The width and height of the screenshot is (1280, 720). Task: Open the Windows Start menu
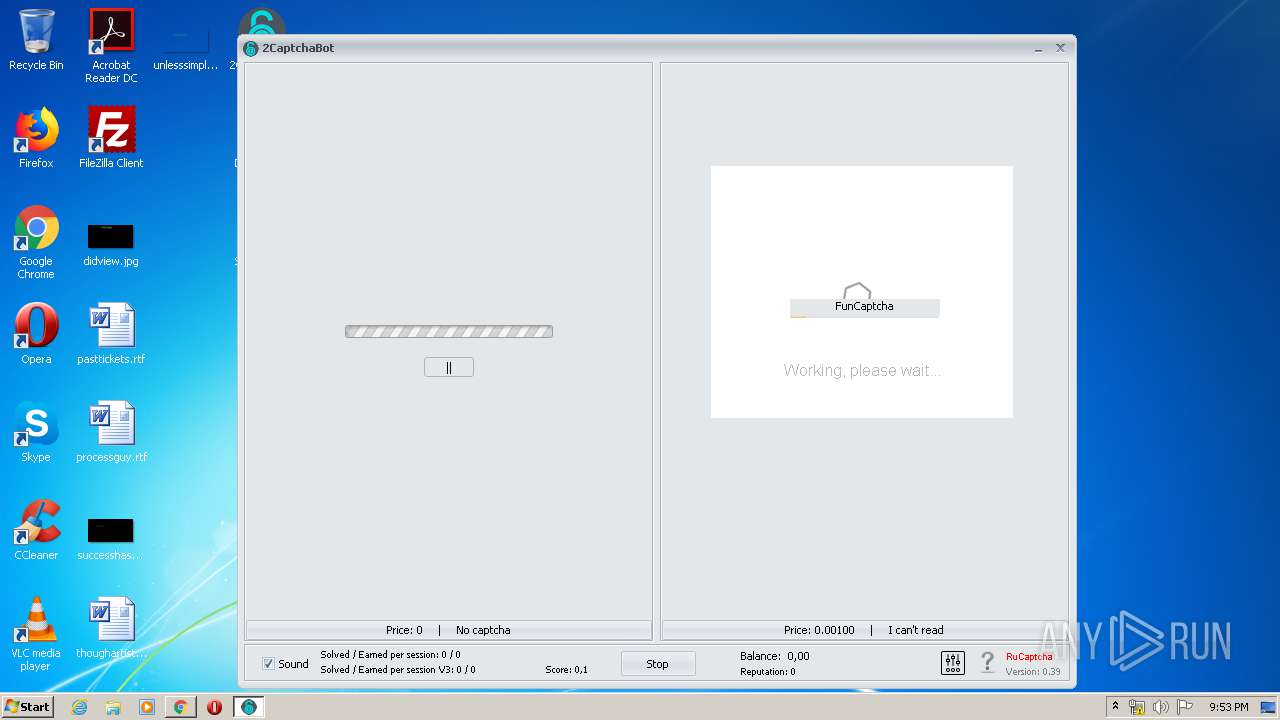pyautogui.click(x=27, y=706)
